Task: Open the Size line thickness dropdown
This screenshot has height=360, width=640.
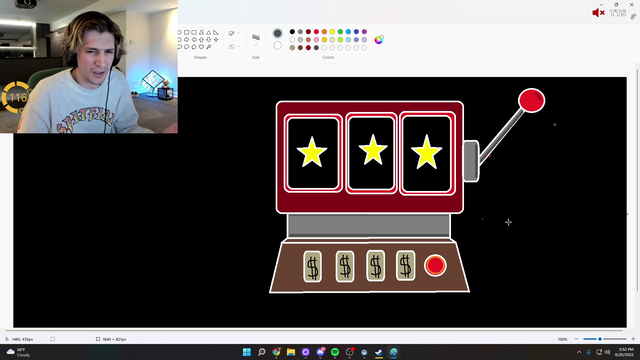Action: tap(256, 45)
